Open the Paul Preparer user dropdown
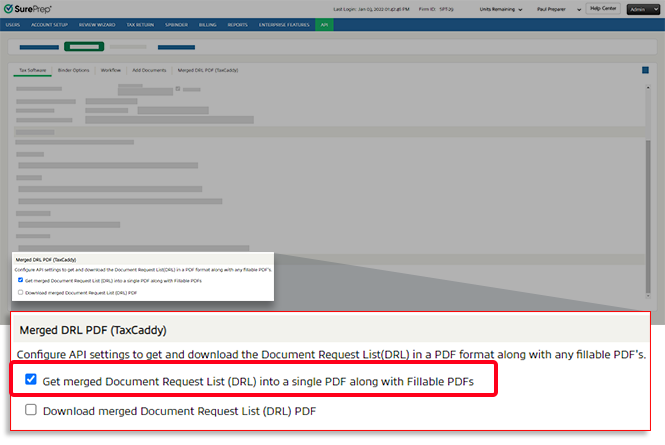 coord(559,9)
